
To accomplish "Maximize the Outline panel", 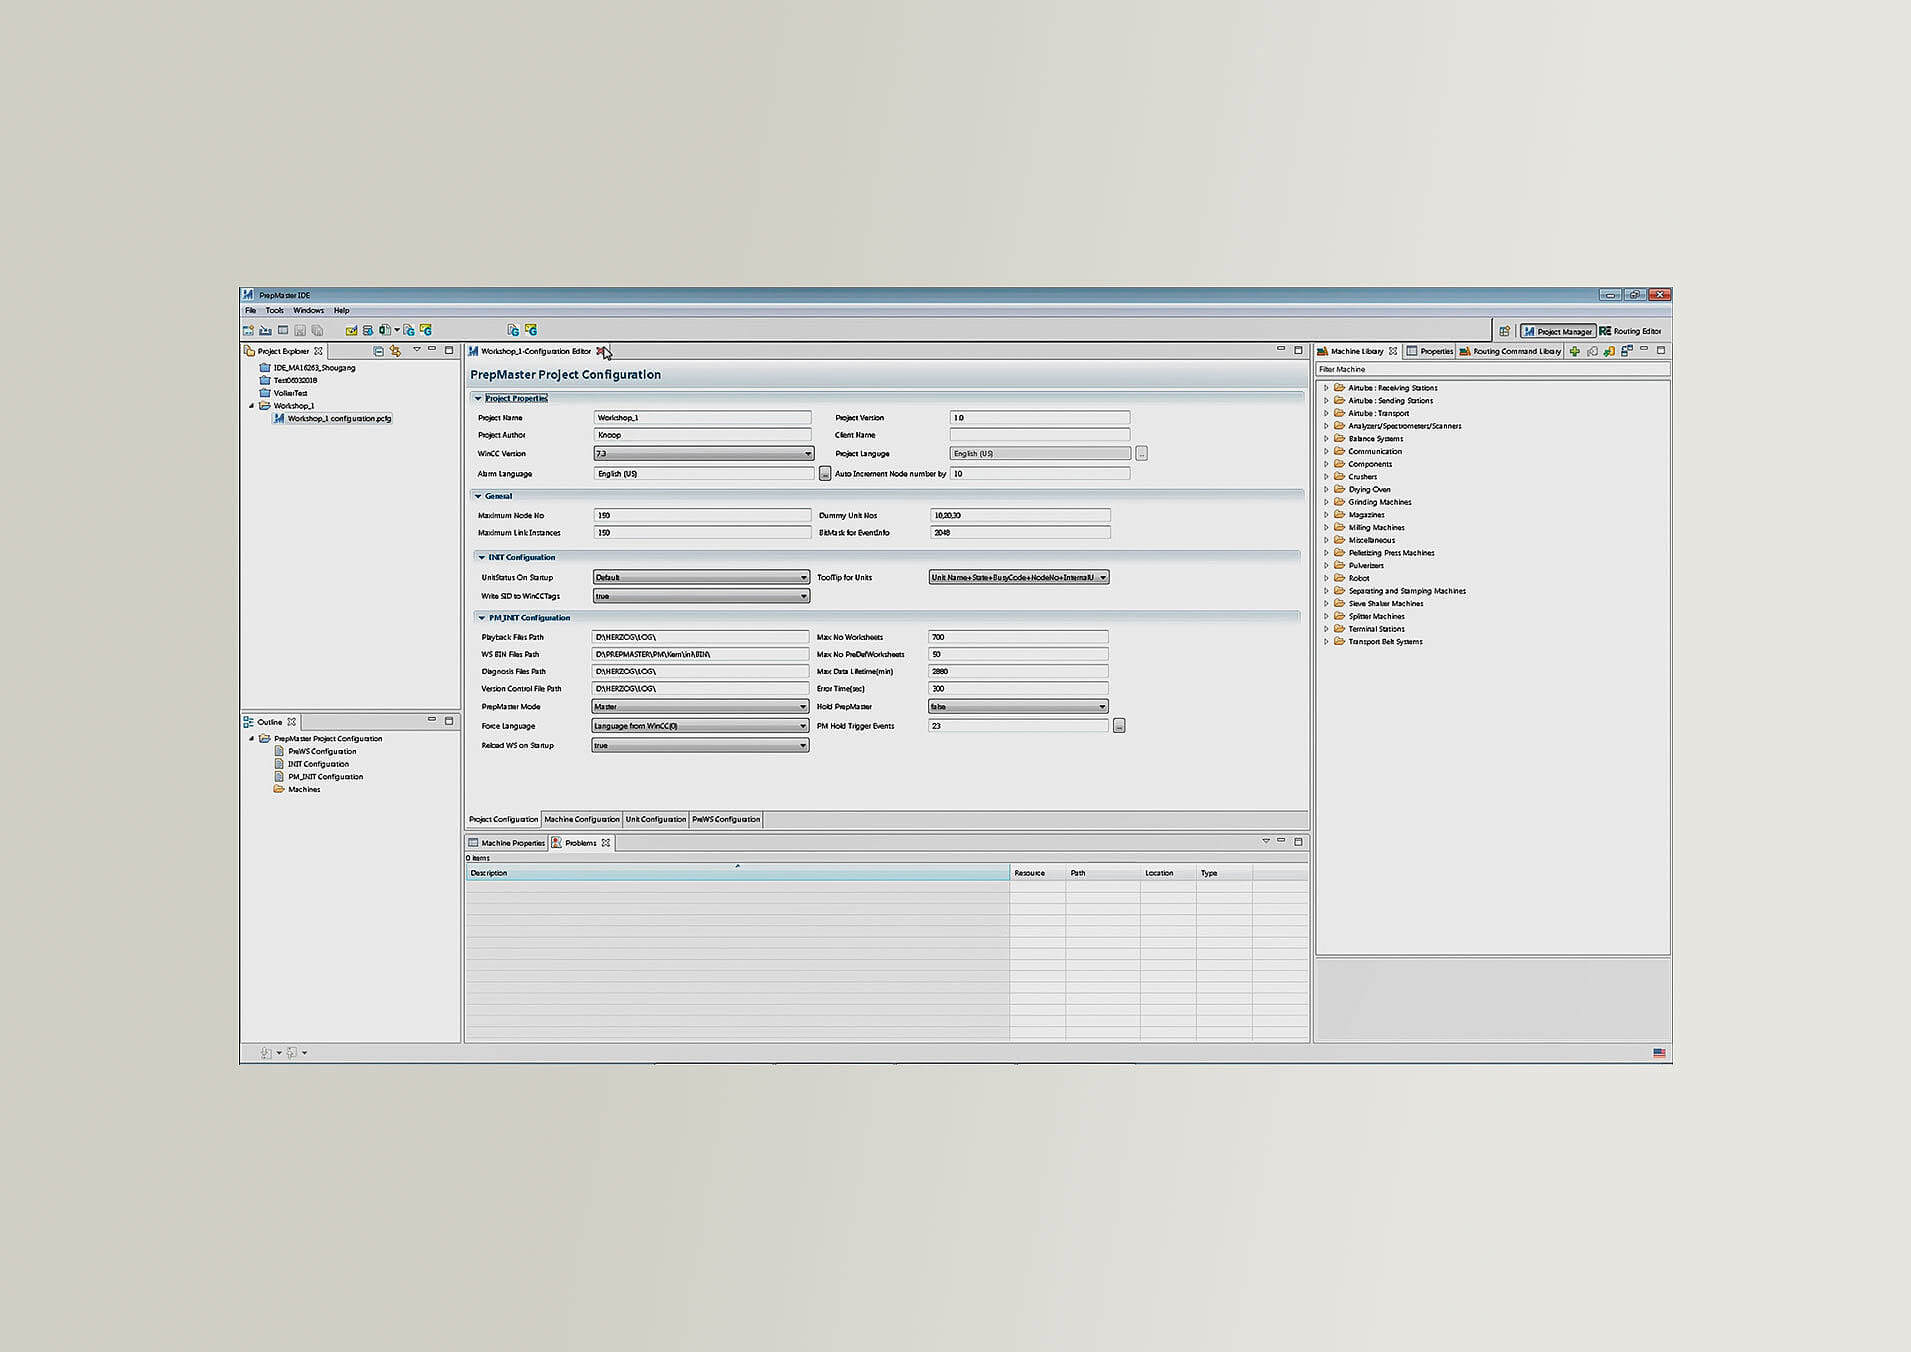I will click(x=449, y=720).
